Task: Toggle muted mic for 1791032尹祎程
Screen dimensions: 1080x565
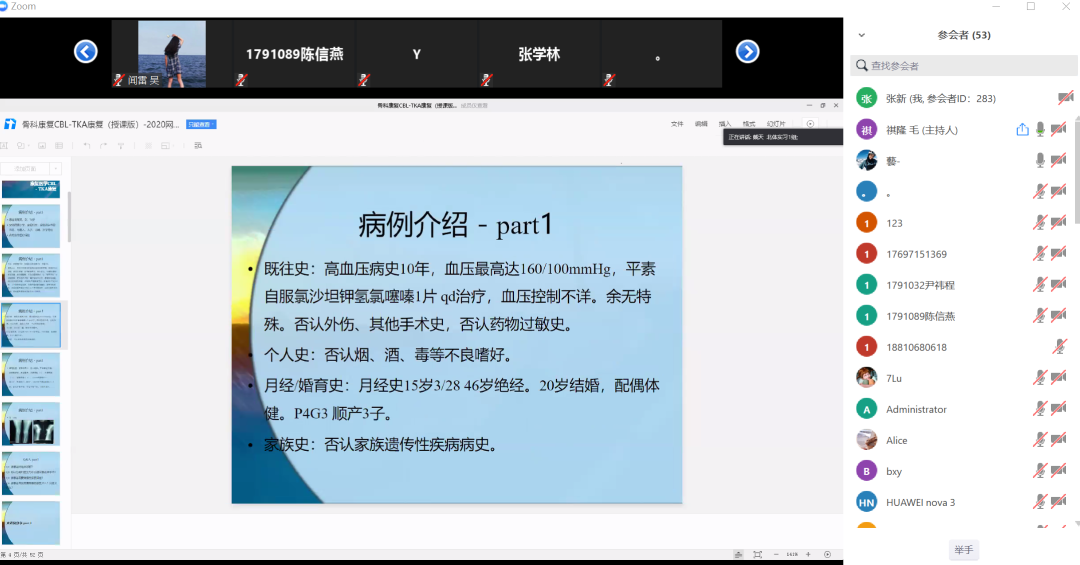Action: point(1040,285)
